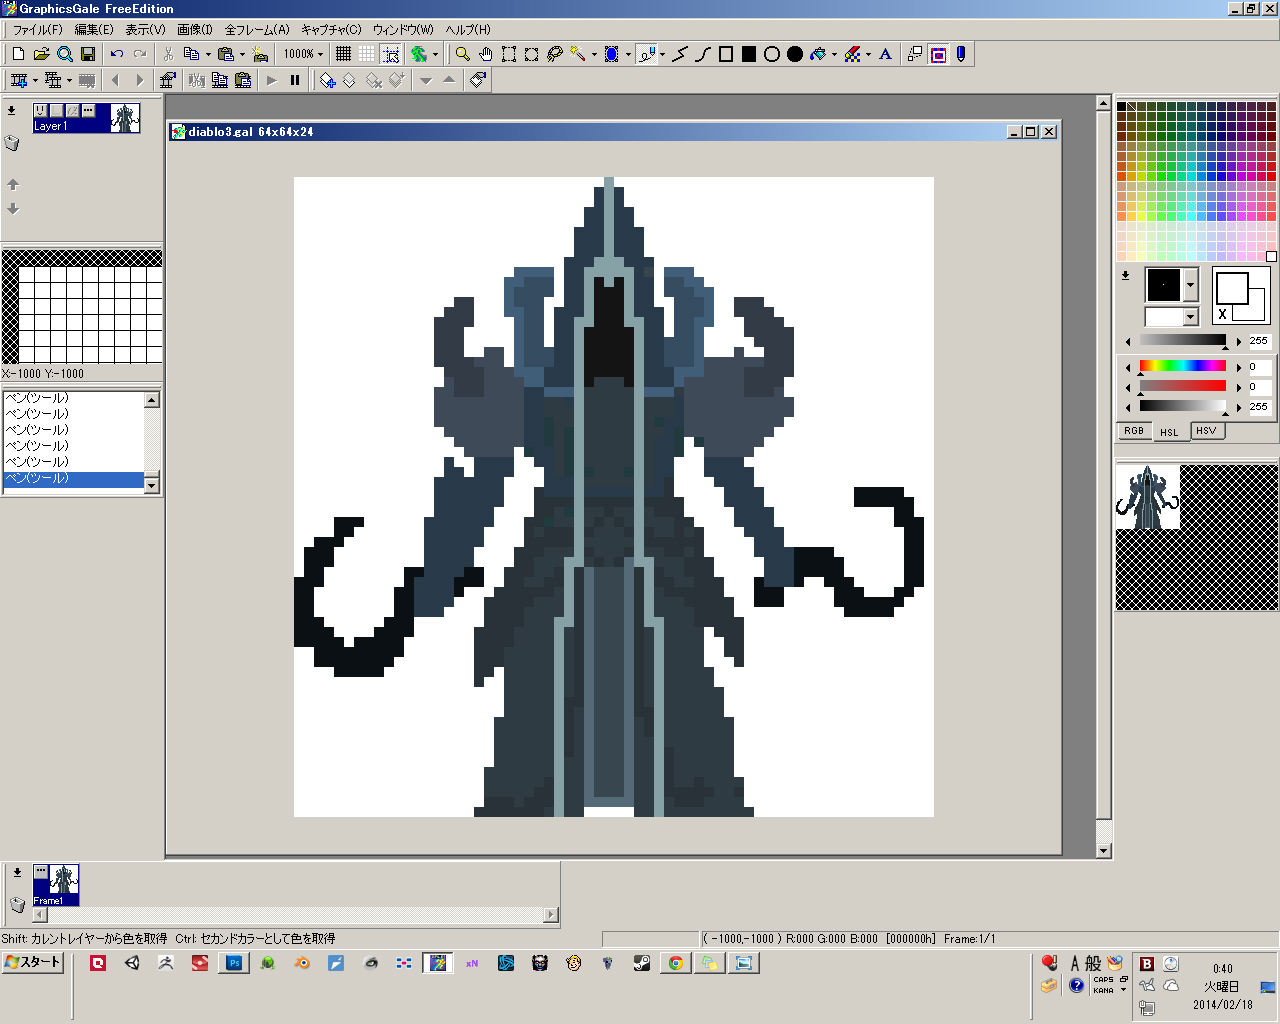
Task: Open Frame1 properties with the ... button
Action: click(x=41, y=871)
